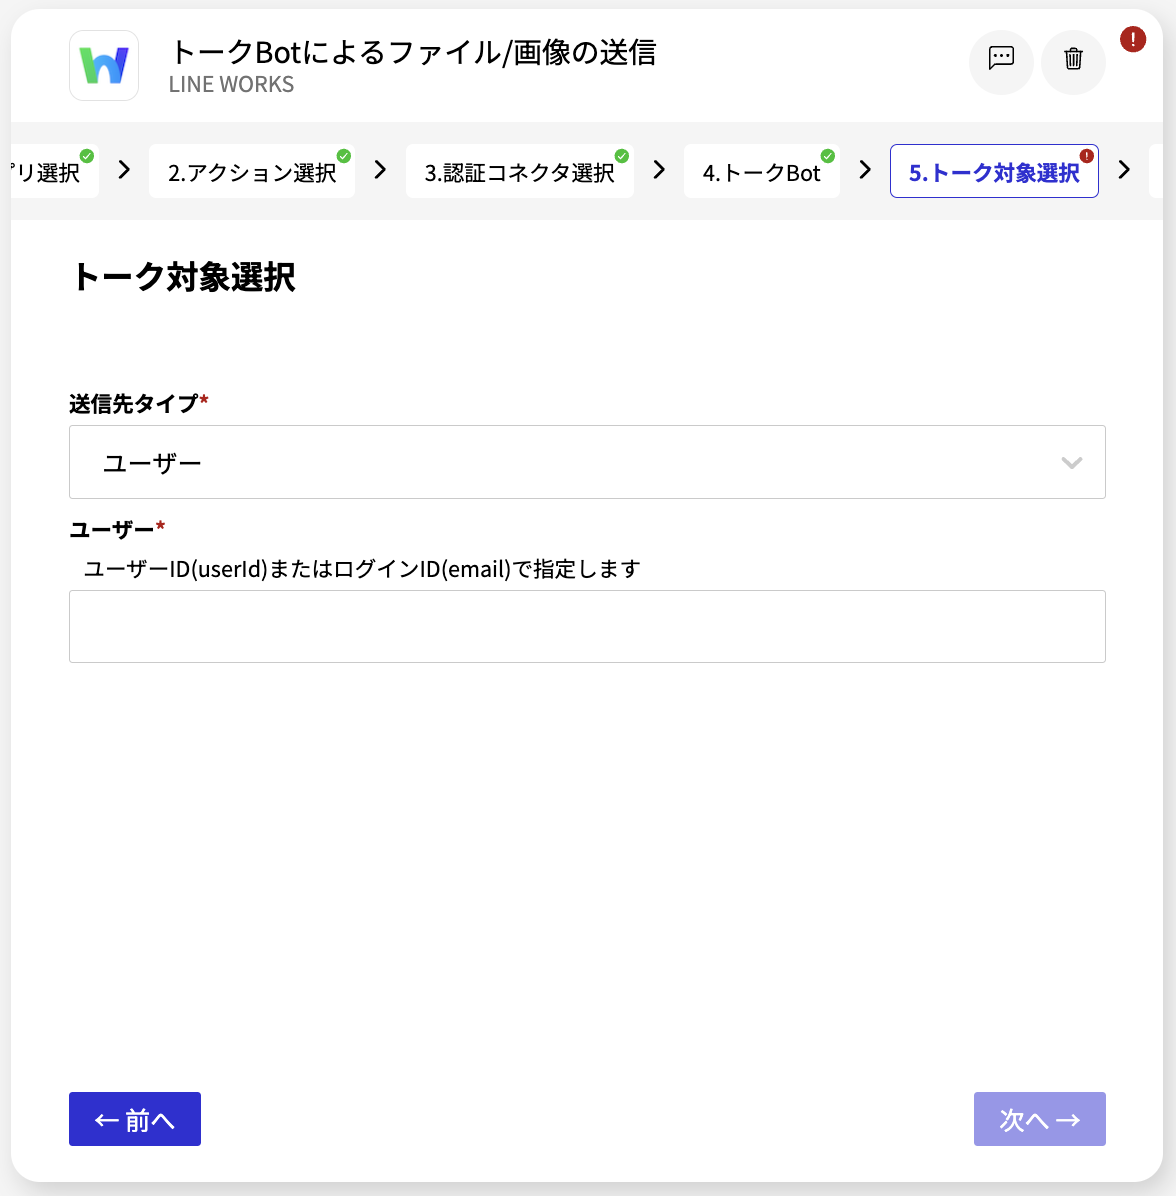Click the red error alert icon in the header
This screenshot has height=1196, width=1176.
click(x=1133, y=39)
